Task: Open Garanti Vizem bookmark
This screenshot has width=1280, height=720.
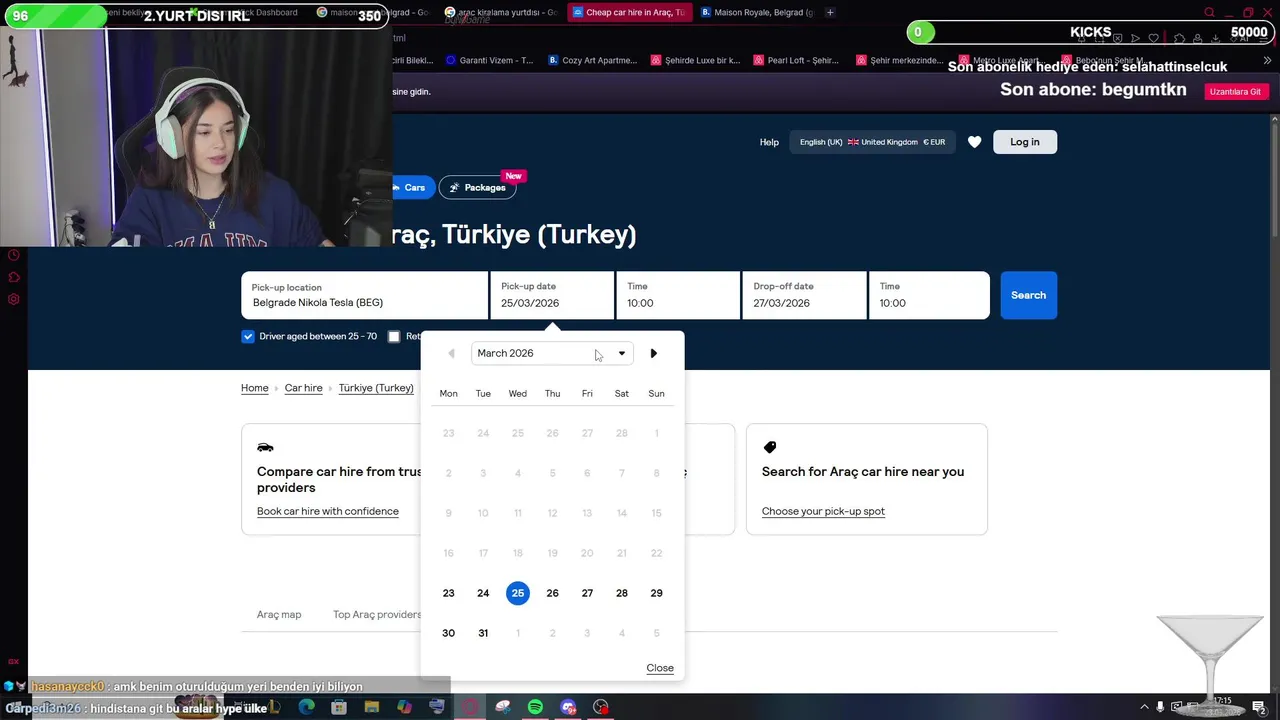Action: (489, 60)
